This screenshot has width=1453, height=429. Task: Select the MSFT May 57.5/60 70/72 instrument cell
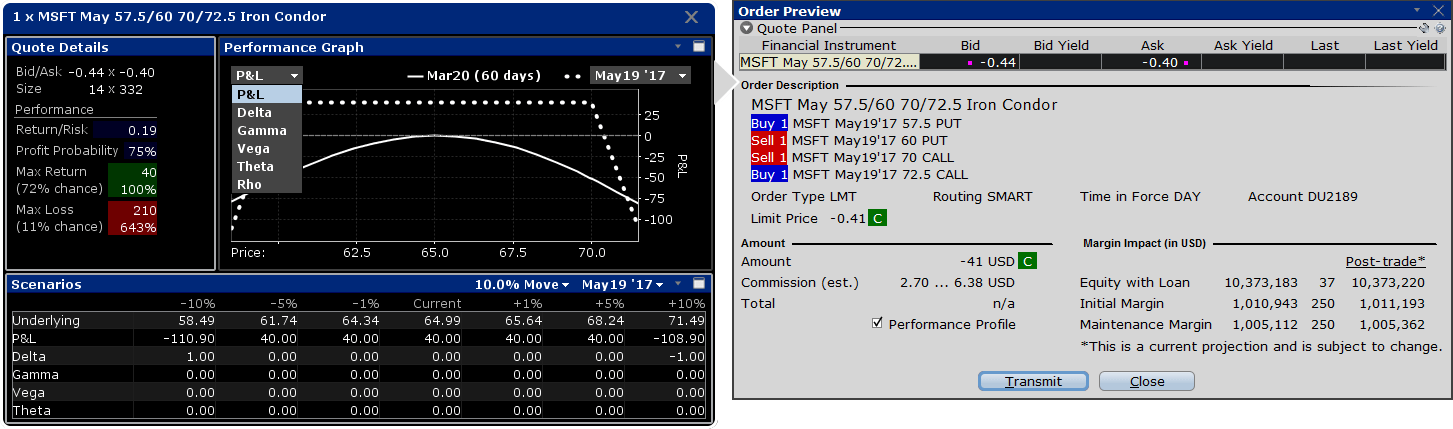[x=829, y=62]
